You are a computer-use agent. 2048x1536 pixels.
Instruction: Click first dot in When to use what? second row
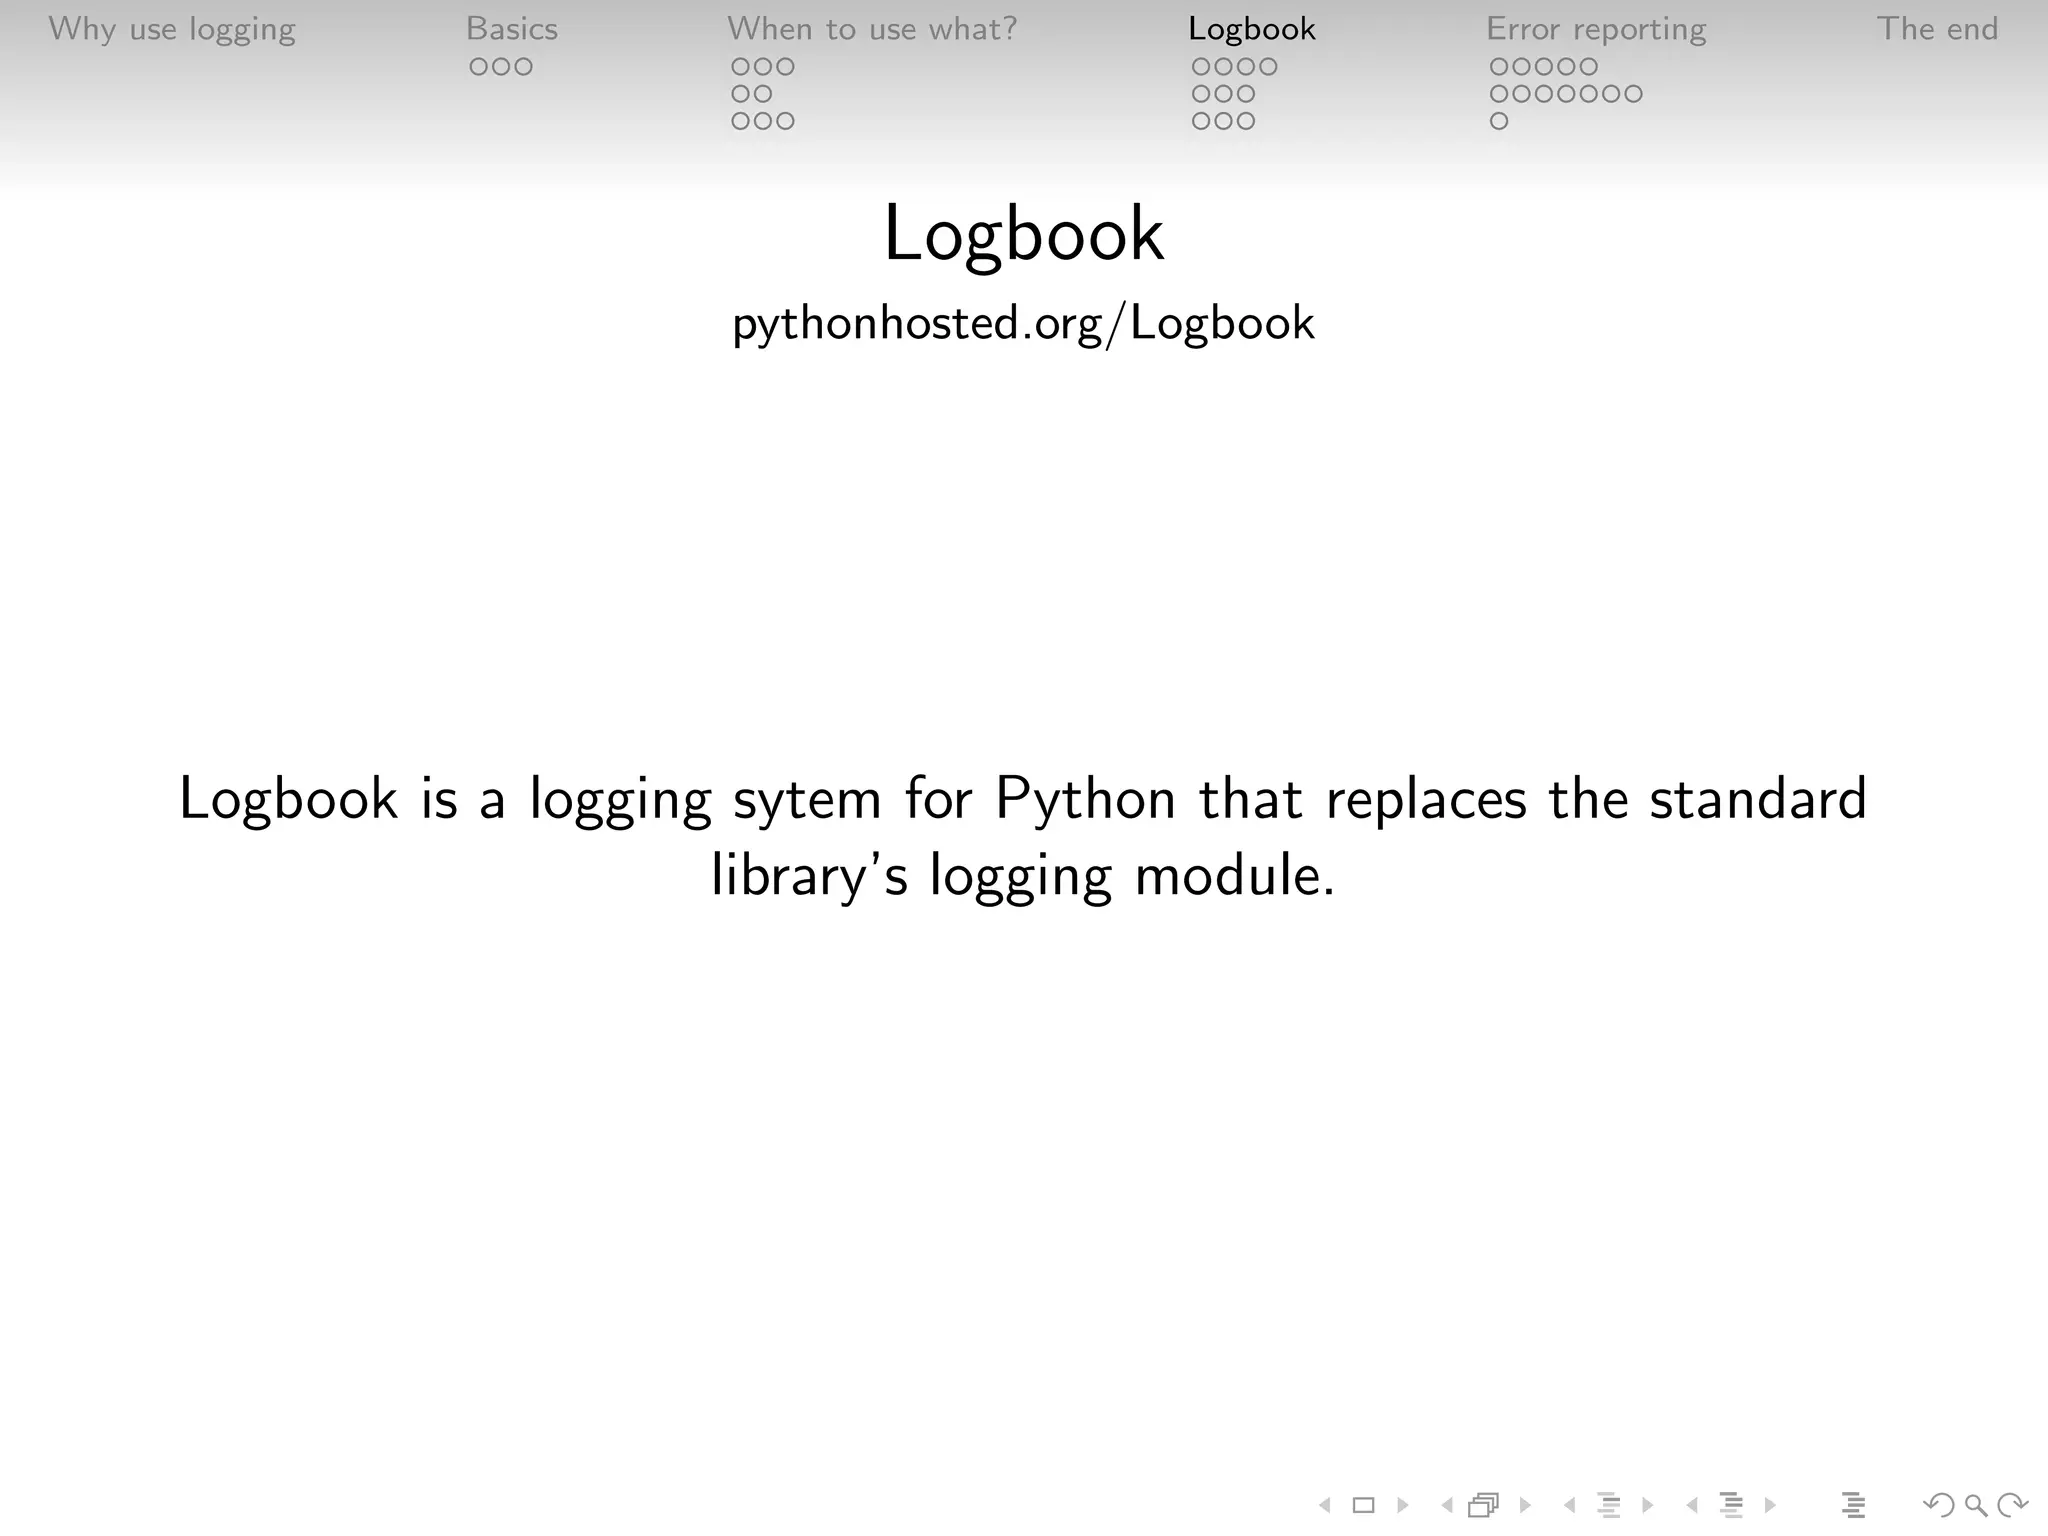741,94
